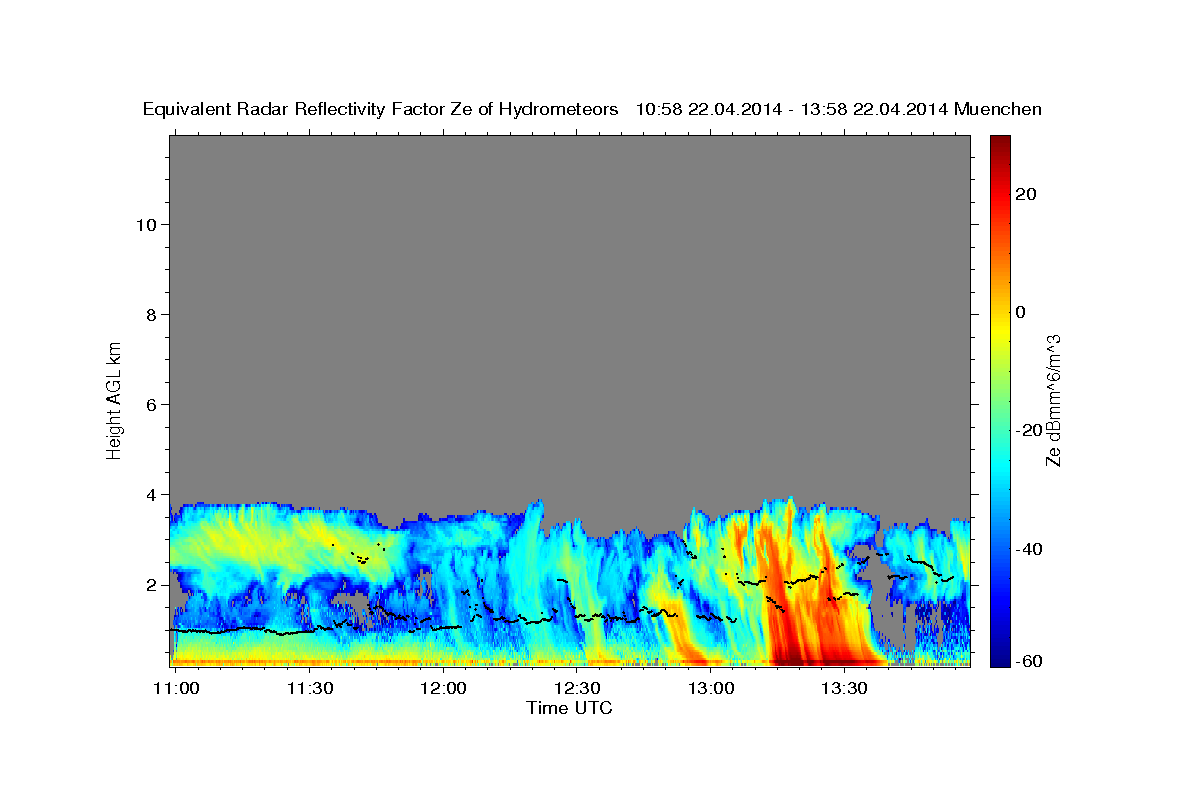Viewport: 1200px width, 800px height.
Task: Click the '12:00' time tick label
Action: click(x=443, y=688)
